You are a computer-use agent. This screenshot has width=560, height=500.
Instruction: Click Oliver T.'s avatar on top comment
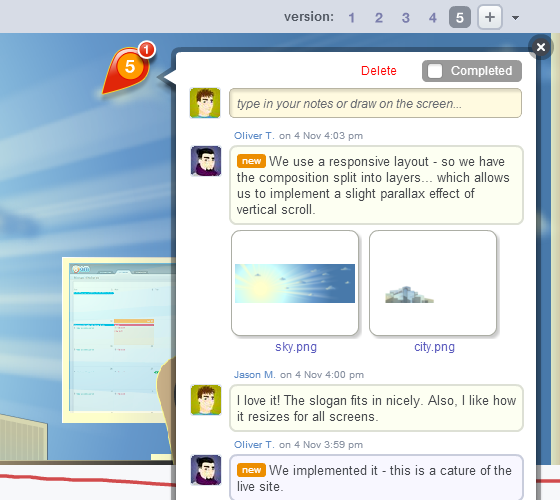206,161
